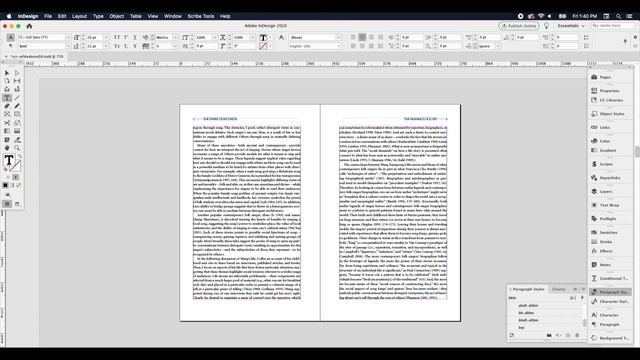Select the shaft-ahbm paragraph style
640x360 pixels.
tap(528, 305)
